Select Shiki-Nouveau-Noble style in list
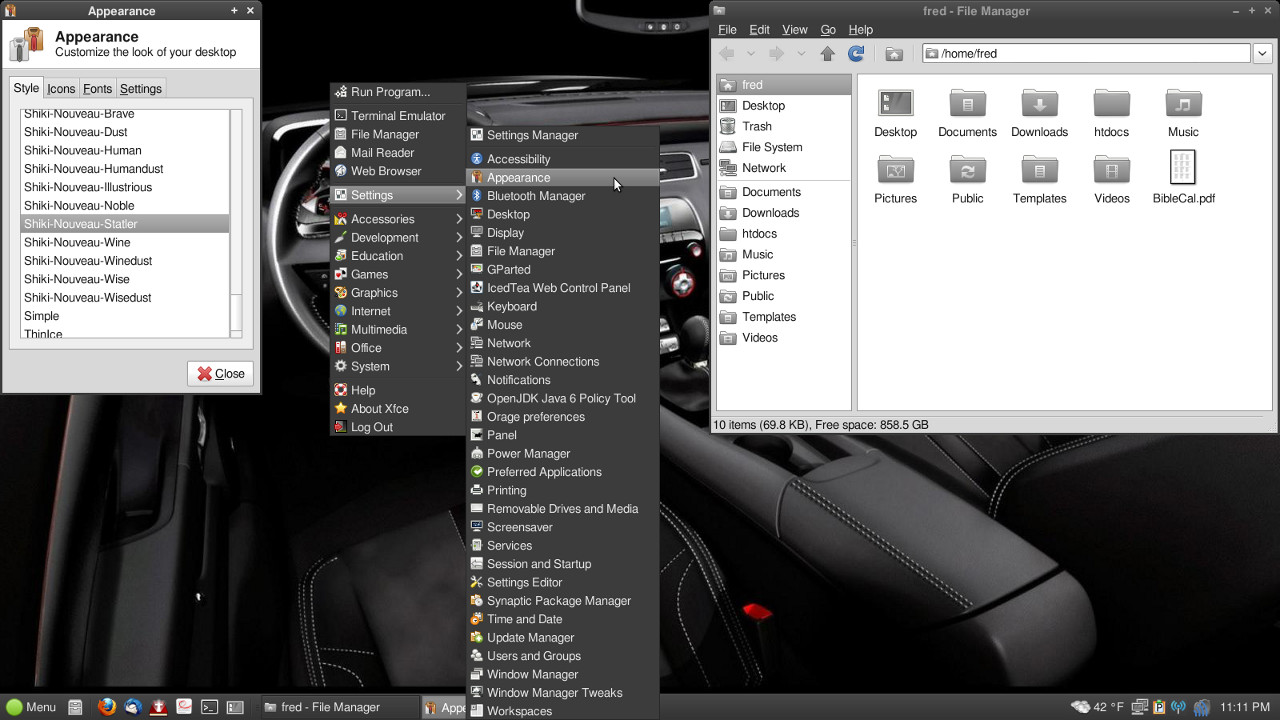This screenshot has height=720, width=1280. [x=125, y=206]
